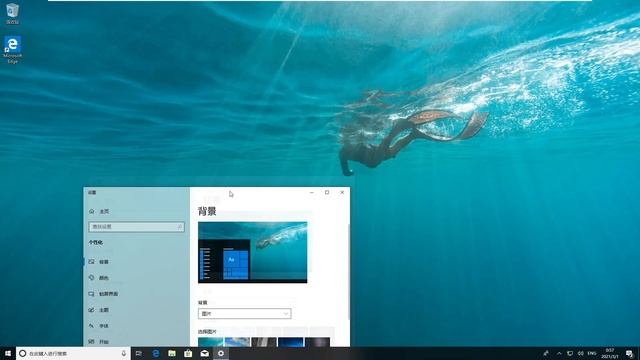Open File Explorer from the taskbar
Viewport: 640px width, 360px height.
(172, 353)
